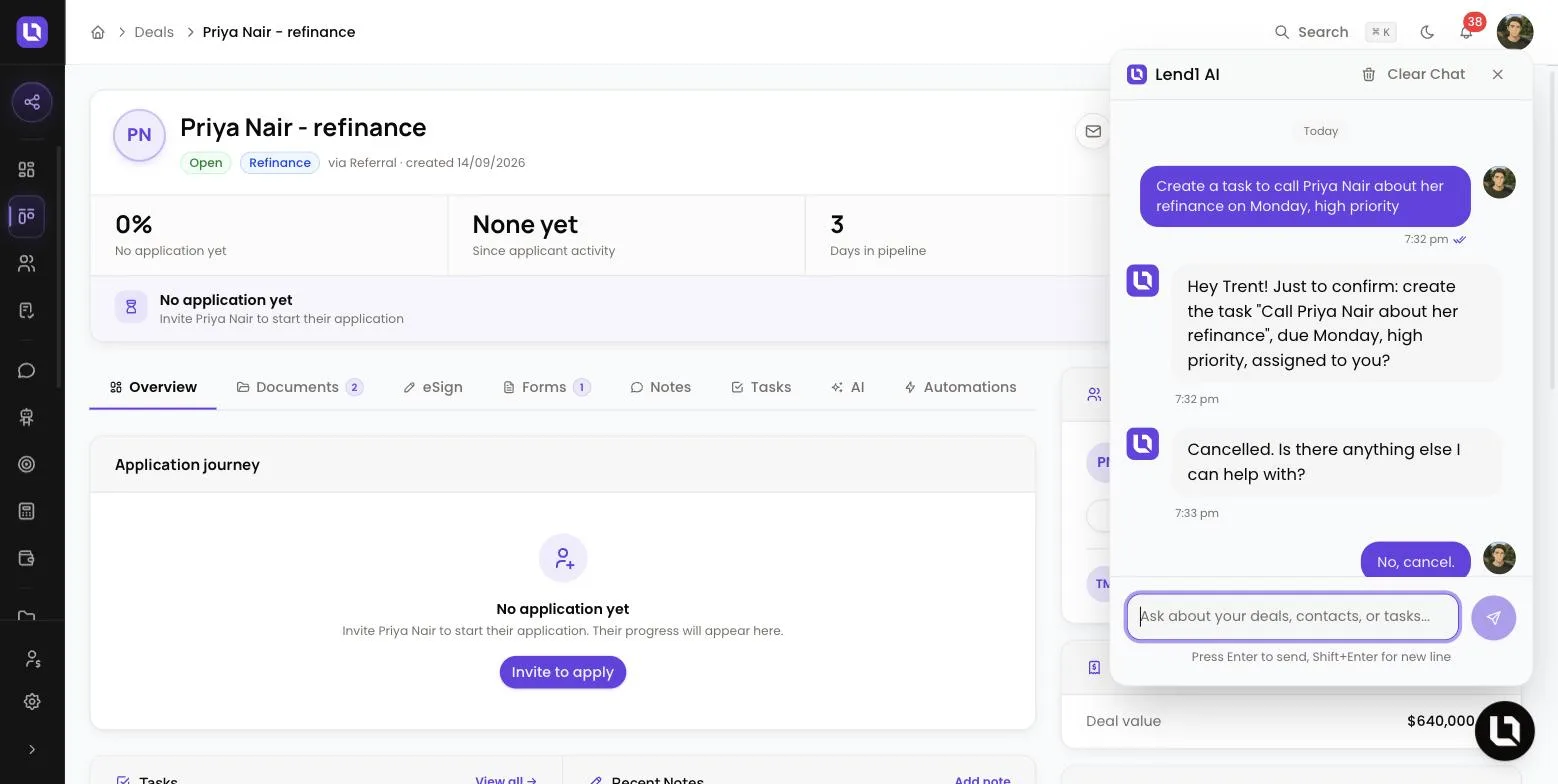Open the Notes tab

pyautogui.click(x=660, y=387)
